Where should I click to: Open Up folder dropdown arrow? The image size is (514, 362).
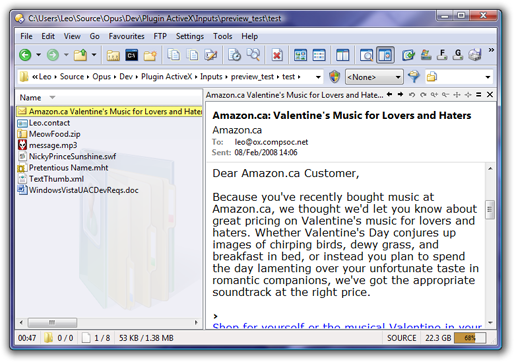coord(94,55)
